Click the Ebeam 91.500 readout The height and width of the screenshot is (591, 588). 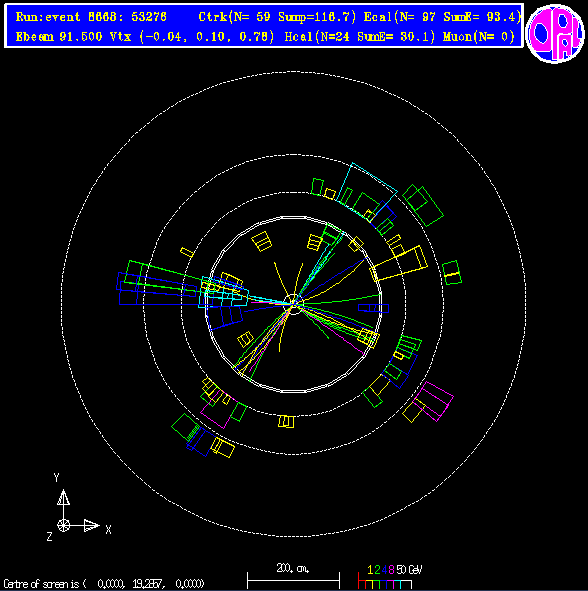coord(59,37)
